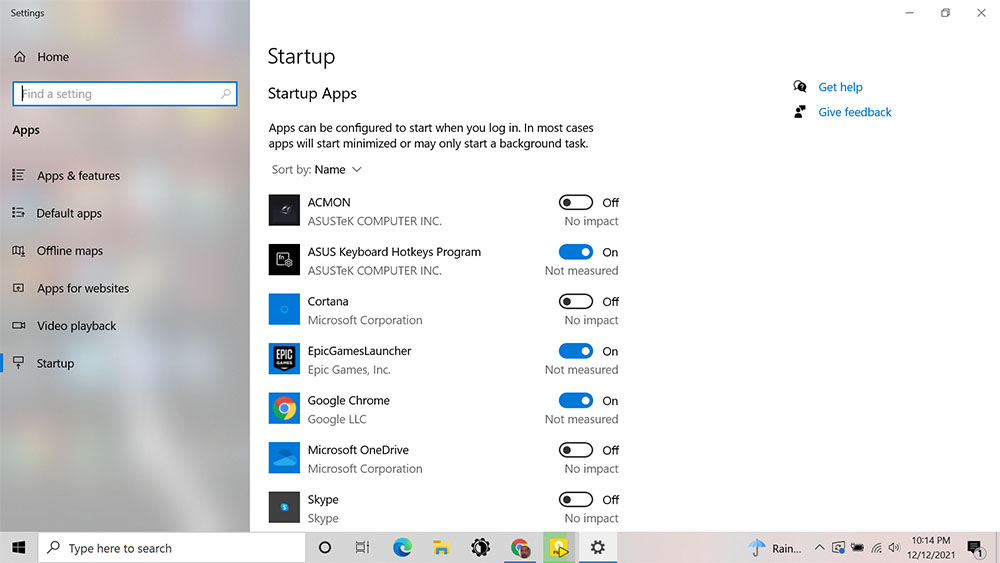This screenshot has width=1000, height=563.
Task: Open the Get help link
Action: coord(840,87)
